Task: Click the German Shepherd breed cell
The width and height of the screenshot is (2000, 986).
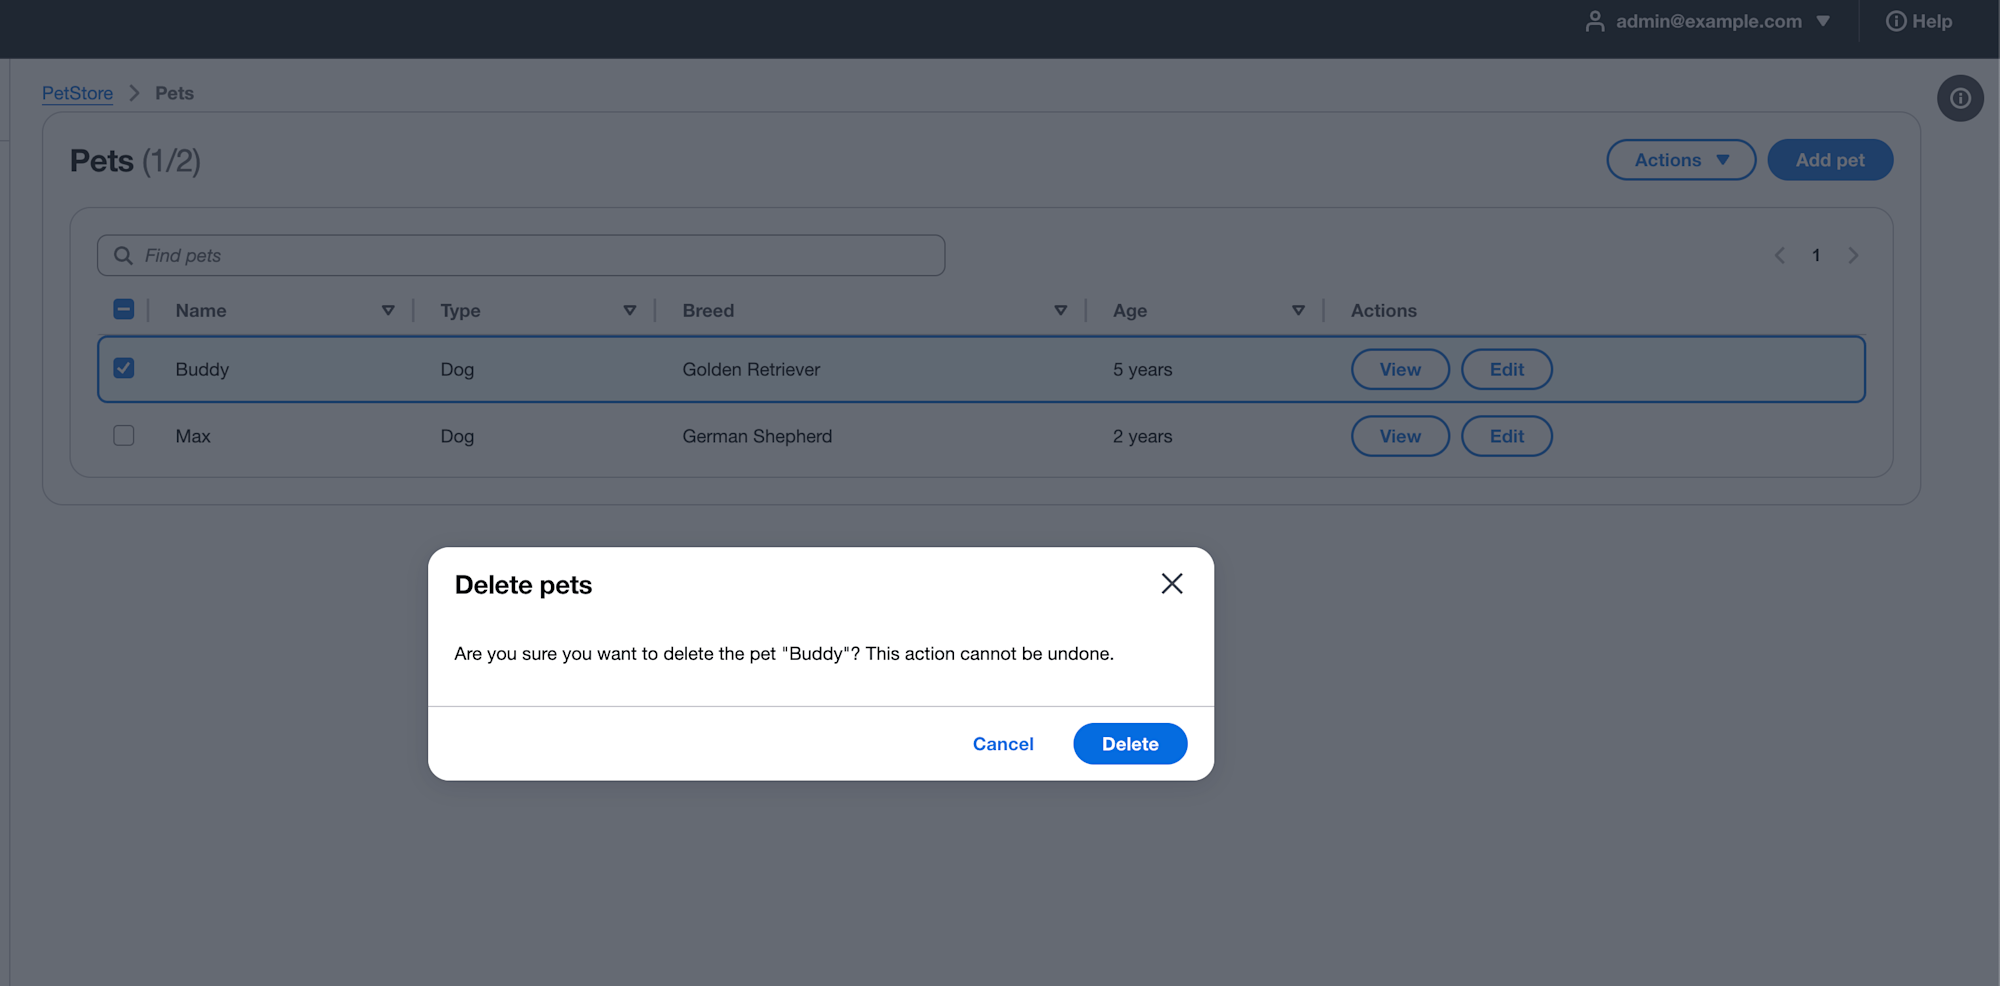Action: (757, 436)
